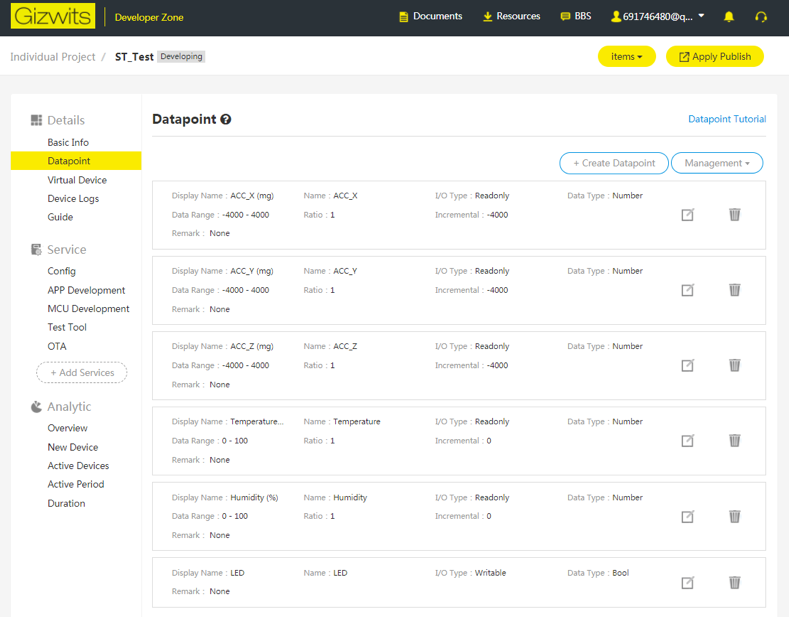Select MCU Development in the sidebar
This screenshot has width=789, height=617.
click(88, 309)
